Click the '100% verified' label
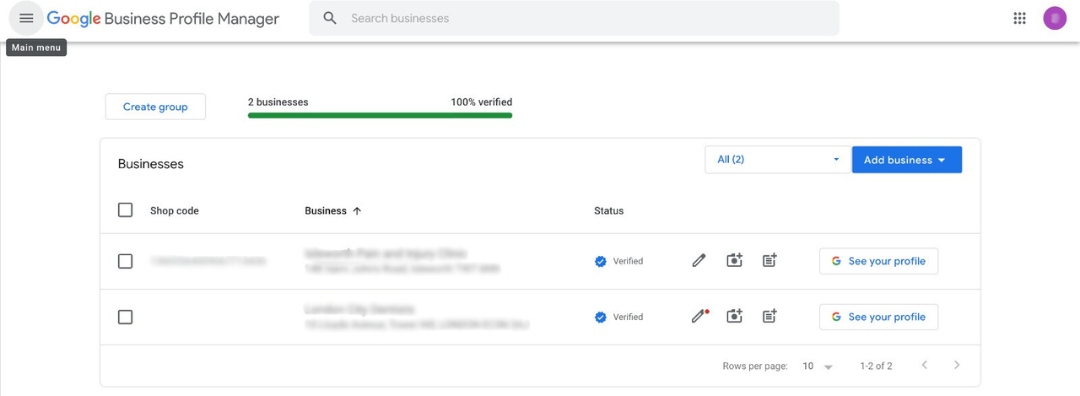 point(481,102)
